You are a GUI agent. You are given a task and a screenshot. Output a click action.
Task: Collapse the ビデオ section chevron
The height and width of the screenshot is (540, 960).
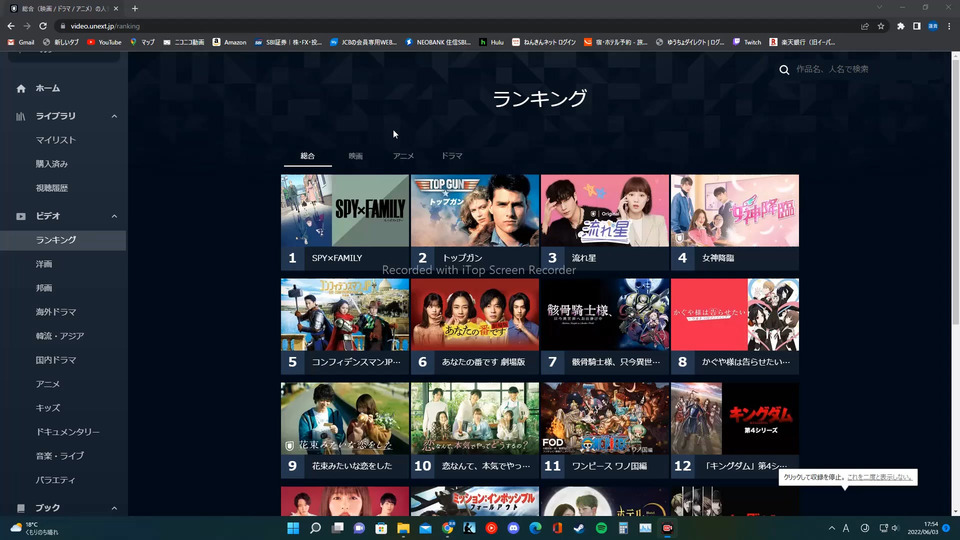[114, 216]
